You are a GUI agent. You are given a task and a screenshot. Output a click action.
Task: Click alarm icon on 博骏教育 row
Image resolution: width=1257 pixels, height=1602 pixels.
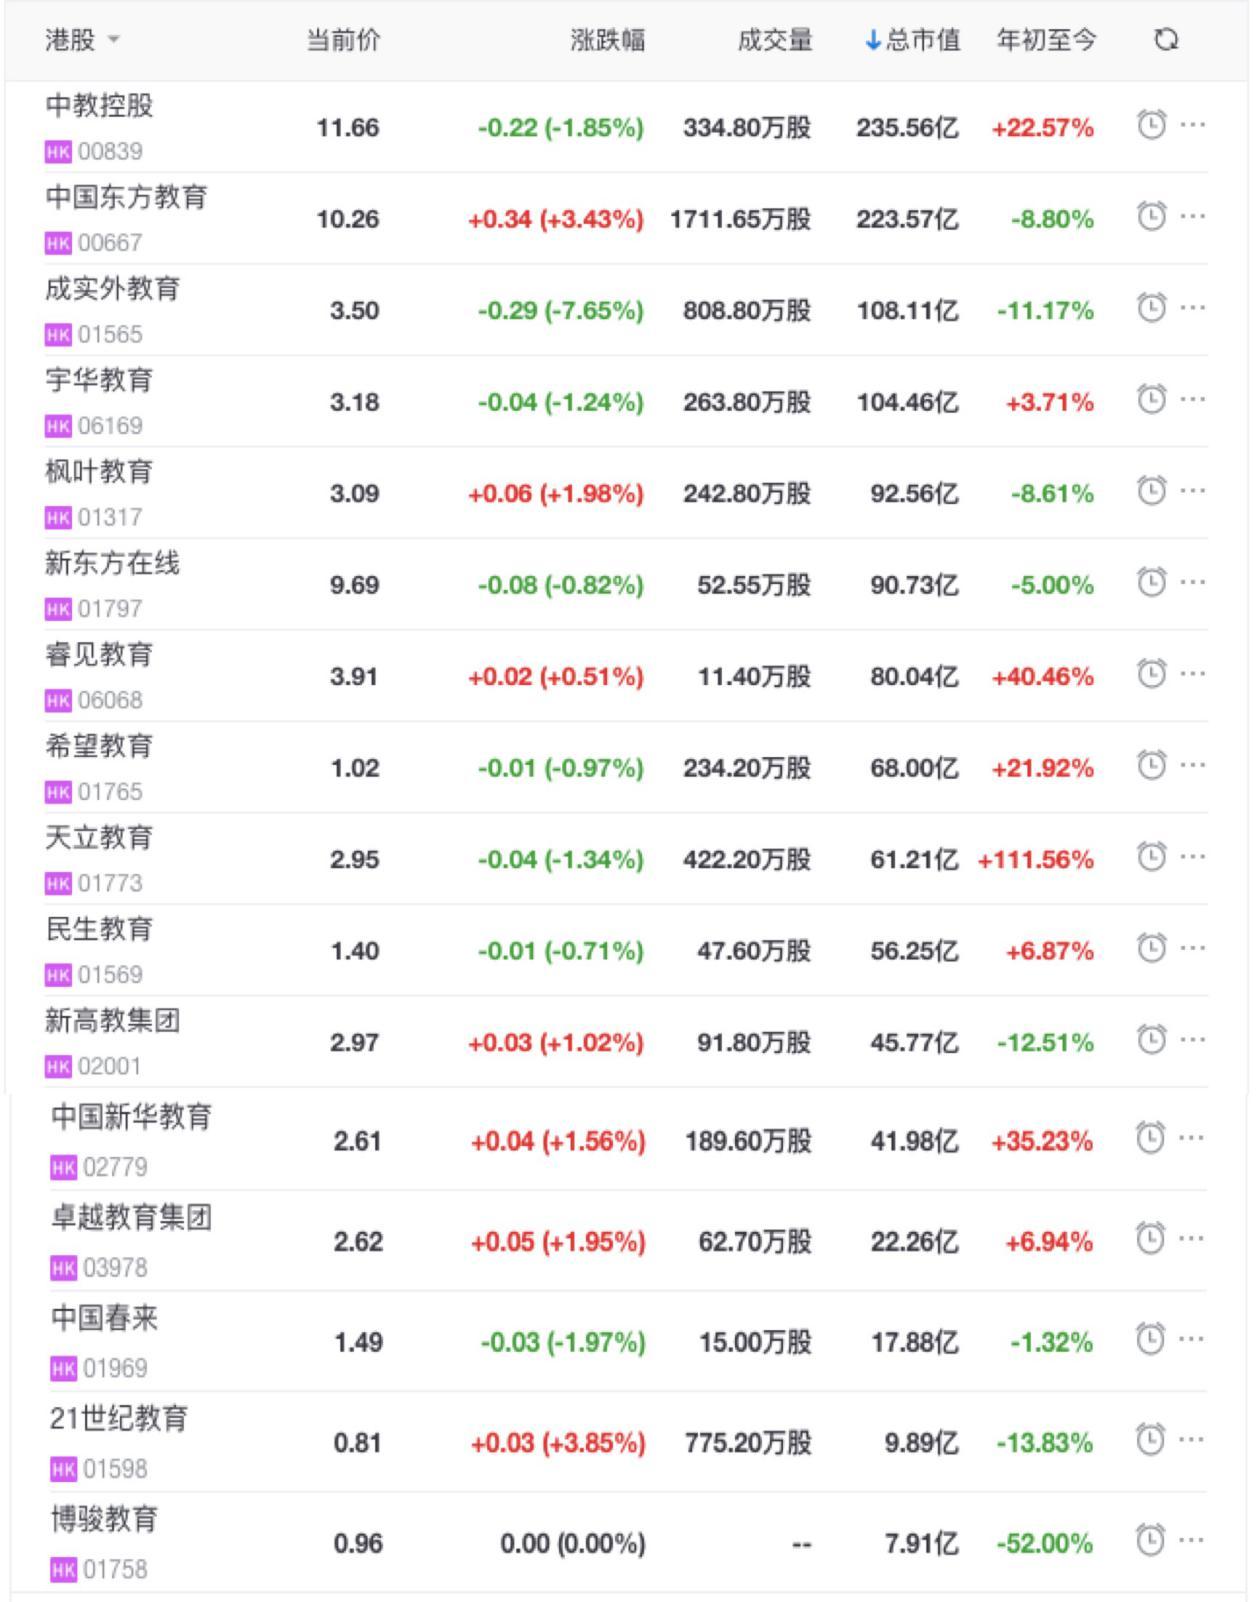[x=1150, y=1540]
